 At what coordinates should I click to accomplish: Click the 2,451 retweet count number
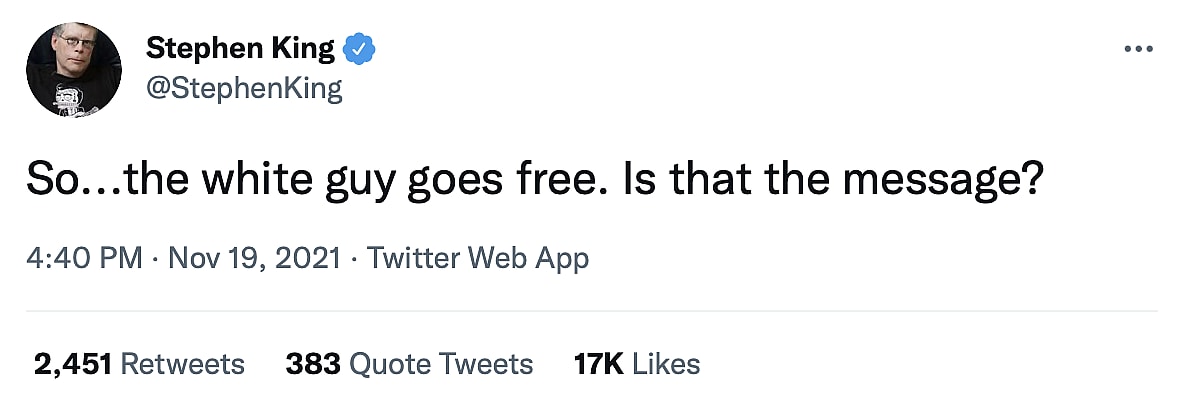72,363
